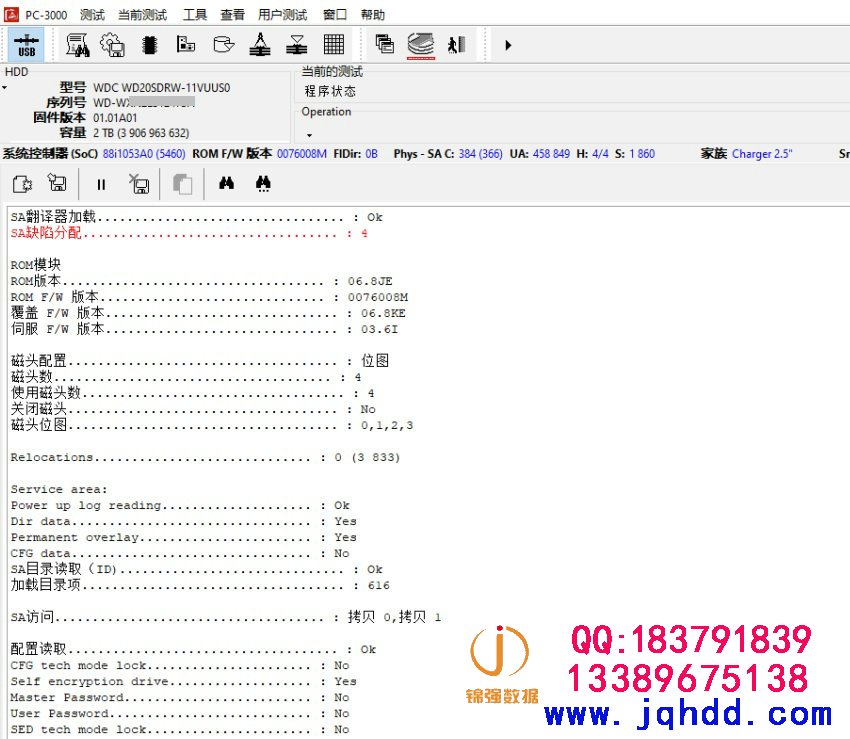850x739 pixels.
Task: Click the circuit board toolbar icon
Action: coord(186,44)
